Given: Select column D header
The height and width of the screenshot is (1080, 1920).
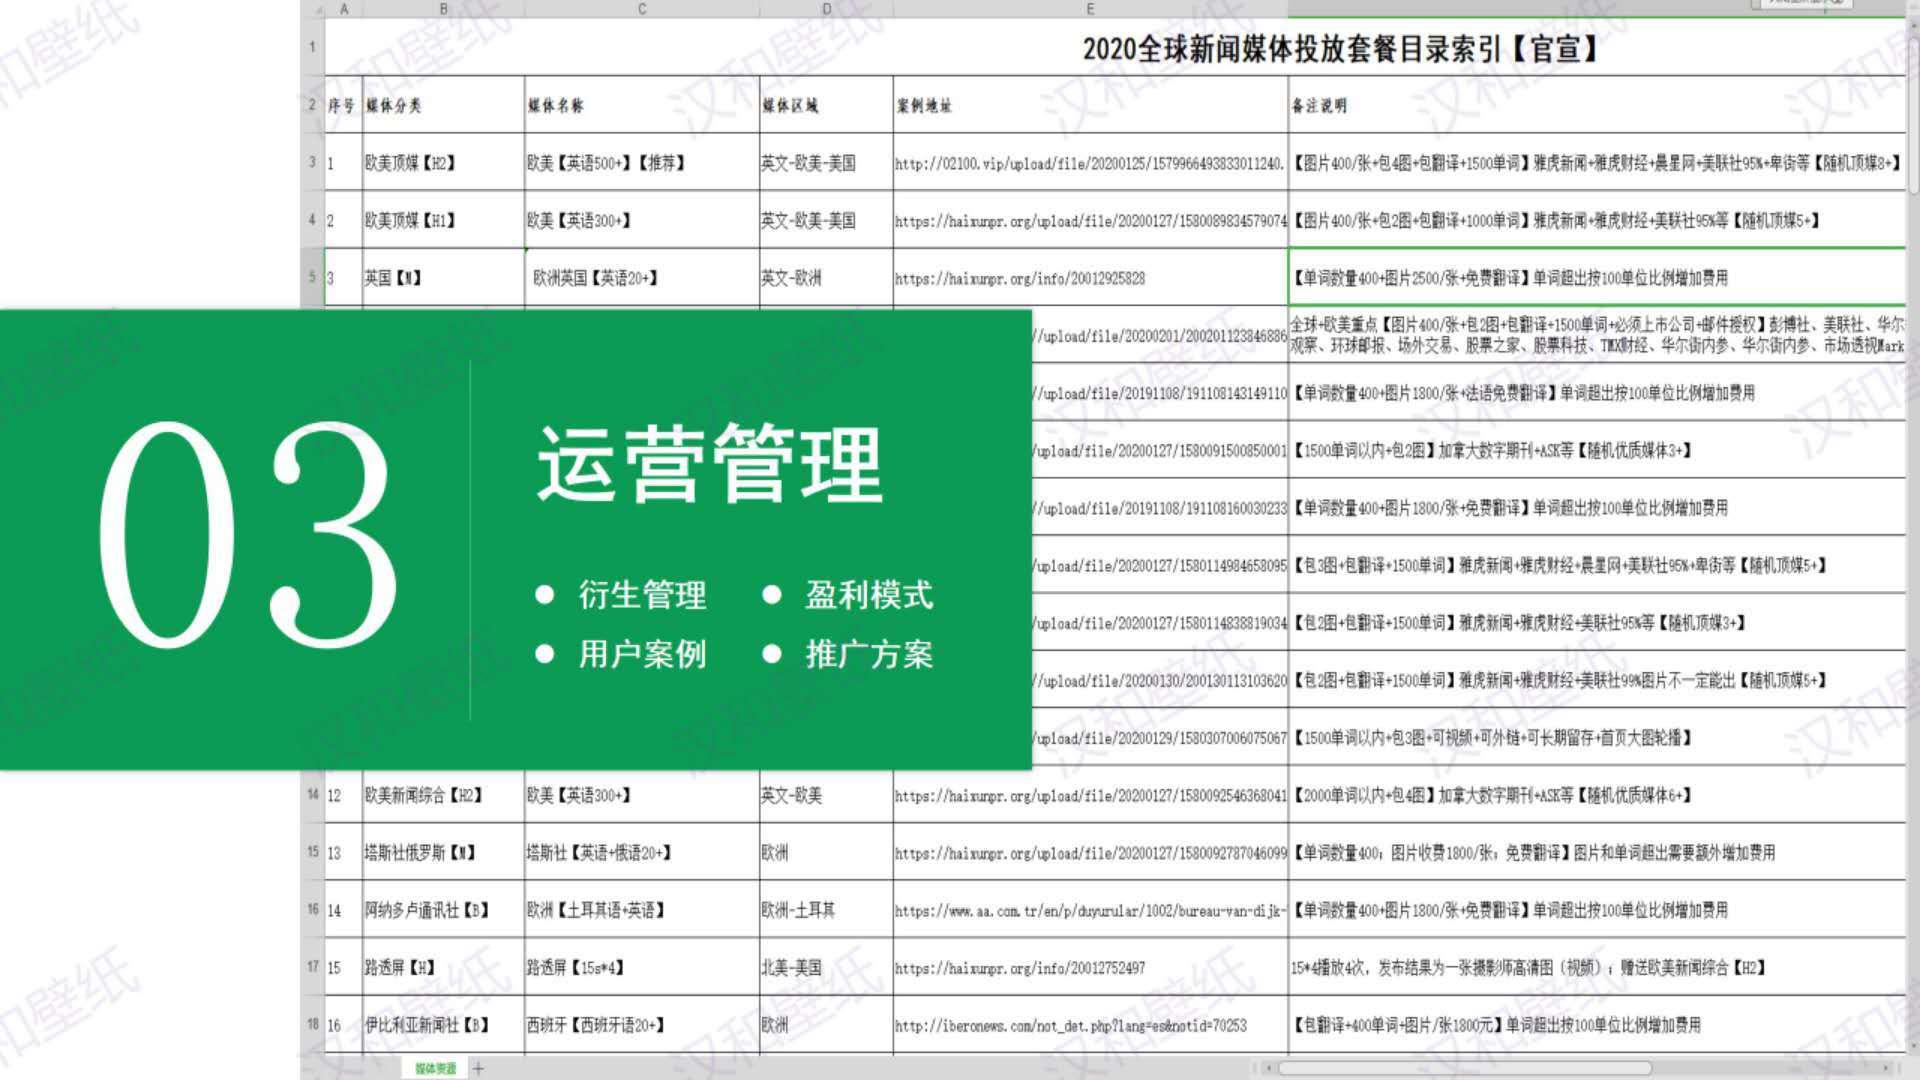Looking at the screenshot, I should pos(826,9).
